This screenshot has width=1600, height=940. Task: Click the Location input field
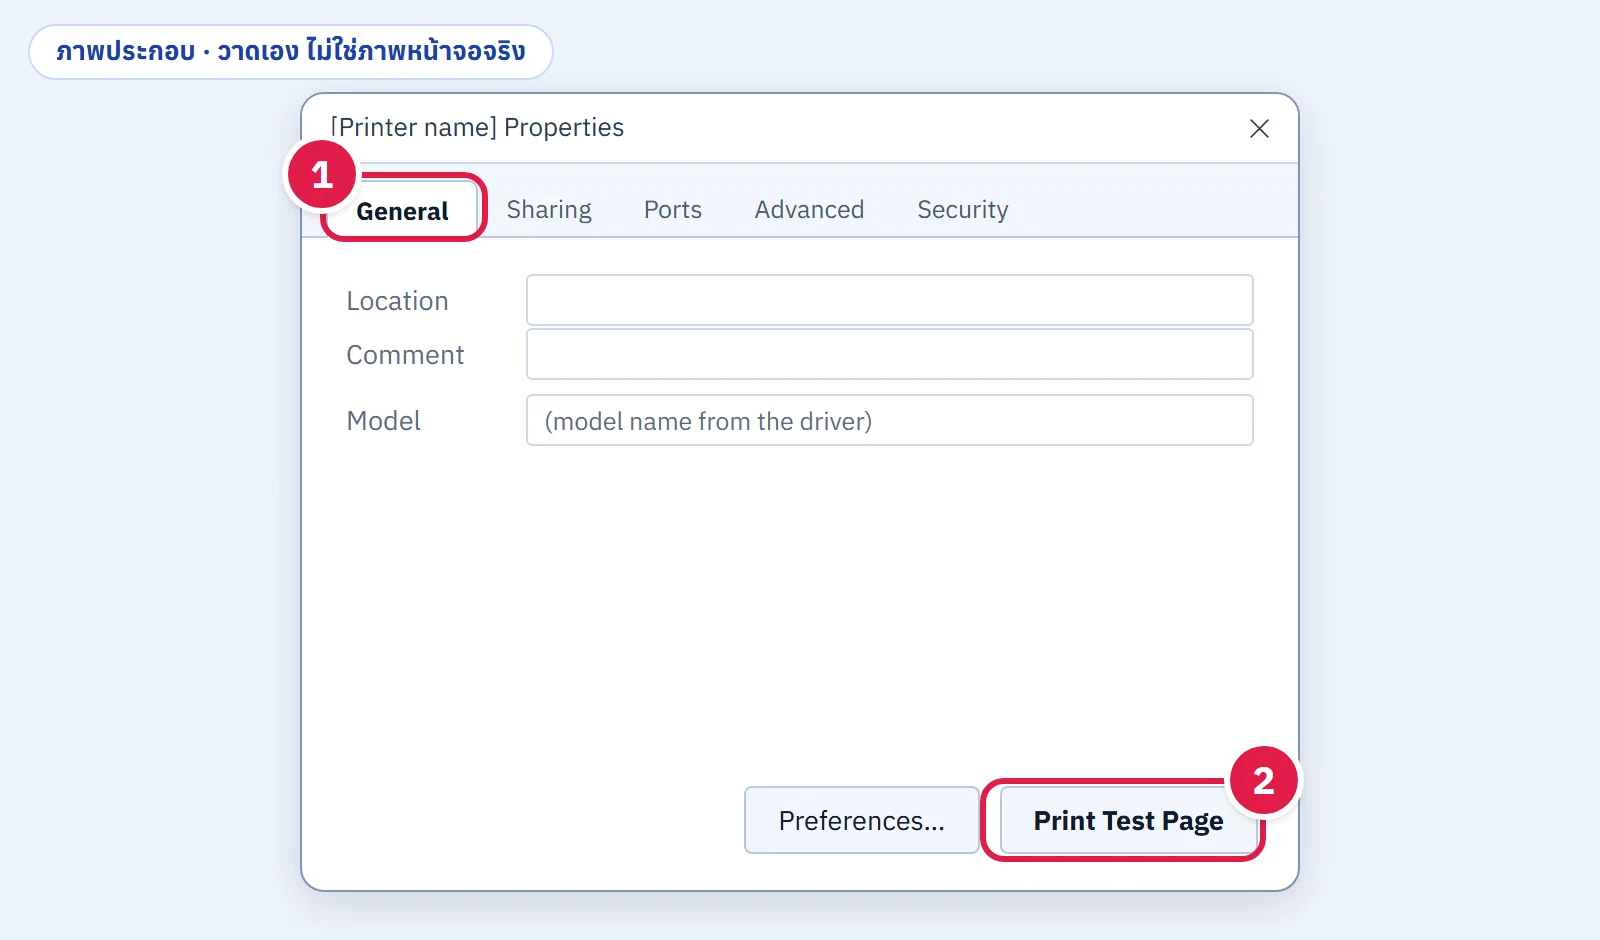(890, 300)
